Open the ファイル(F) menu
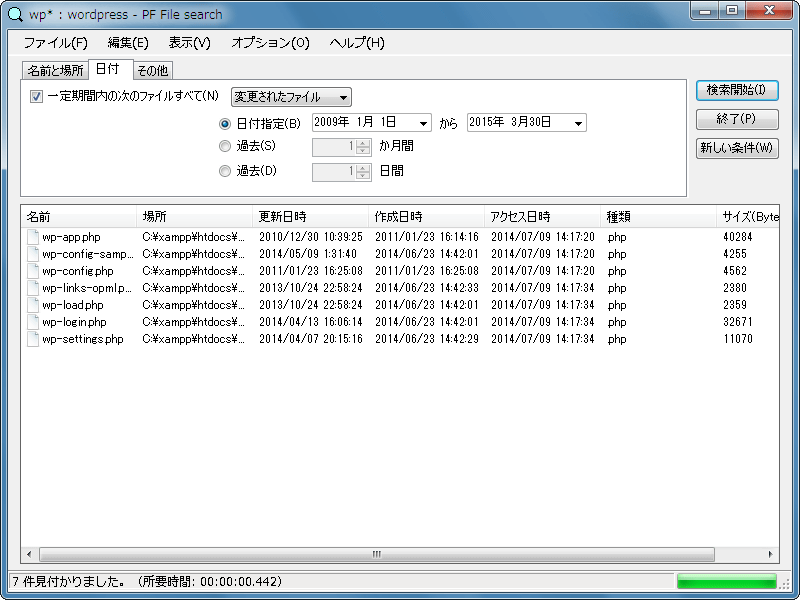Screen dimensions: 800x600 [x=56, y=43]
